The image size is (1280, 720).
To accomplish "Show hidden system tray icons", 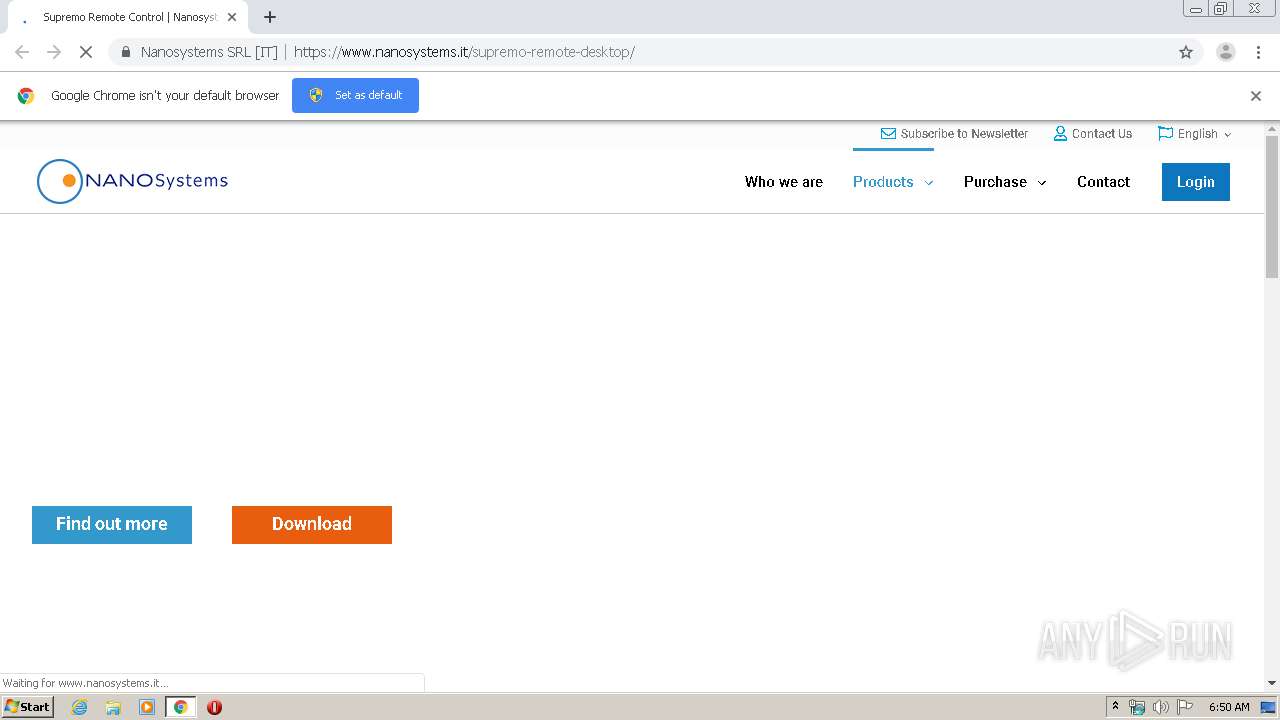I will [x=1115, y=707].
